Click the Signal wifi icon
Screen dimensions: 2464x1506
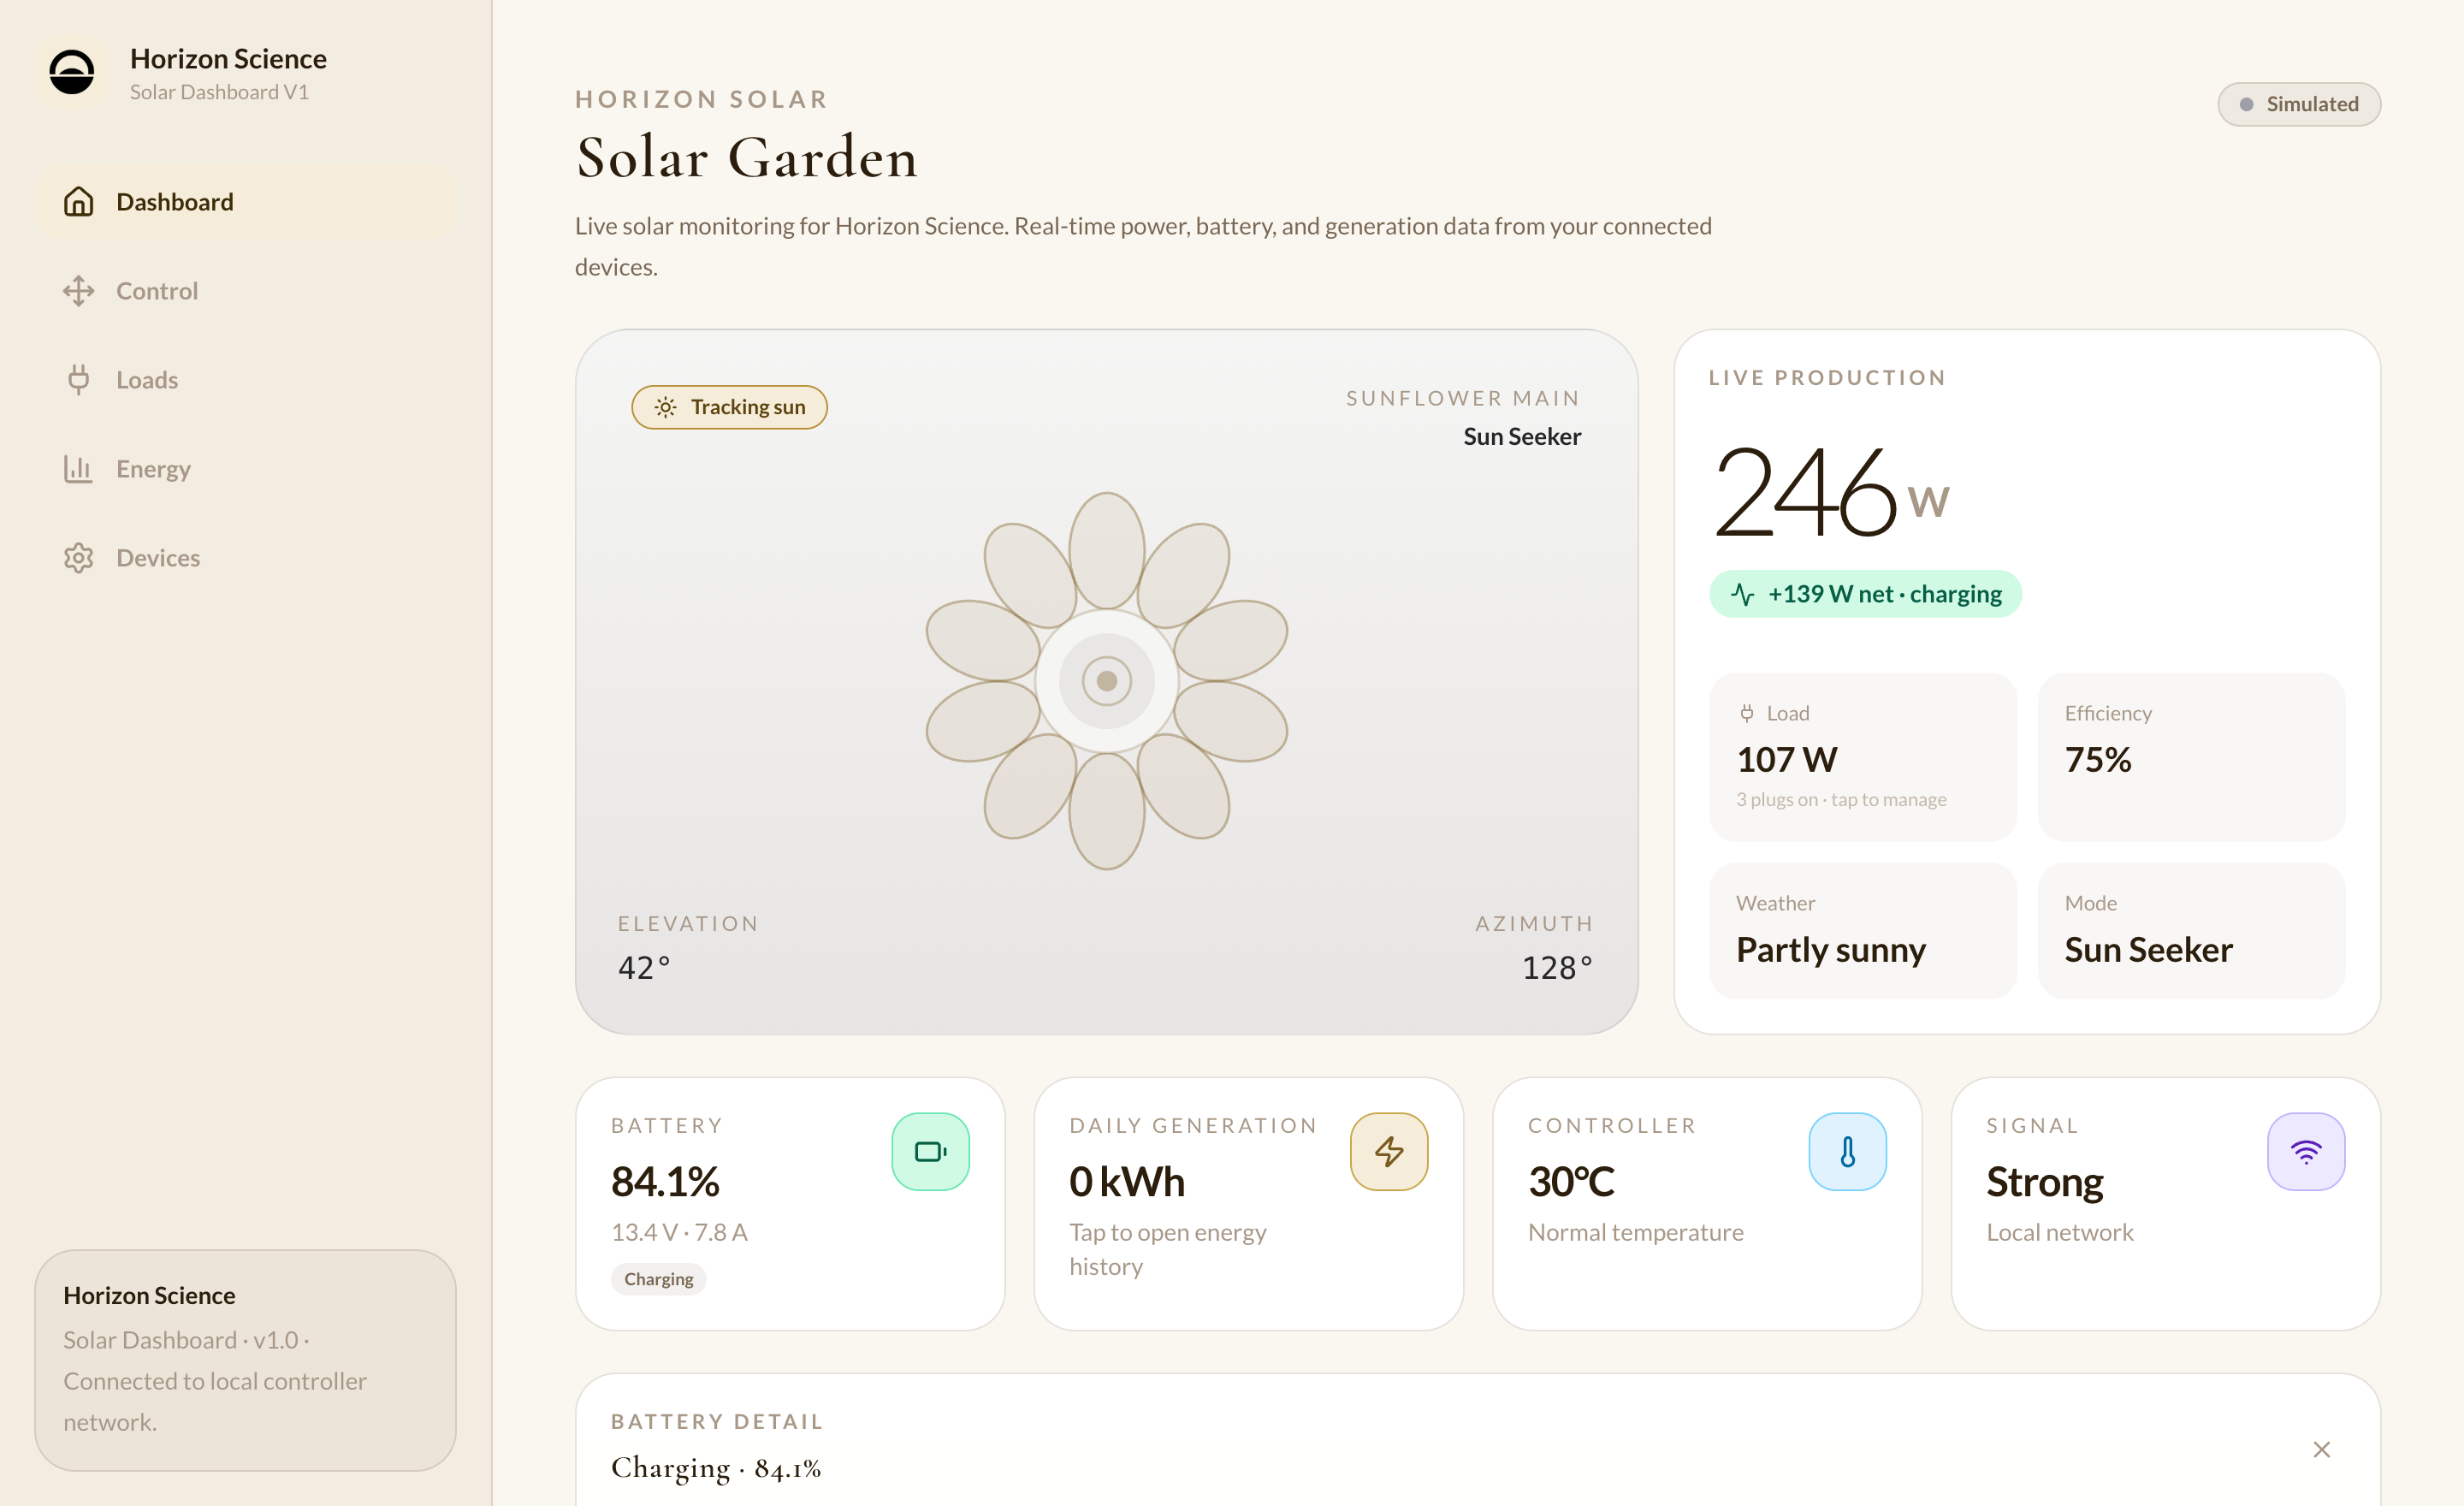2306,1152
